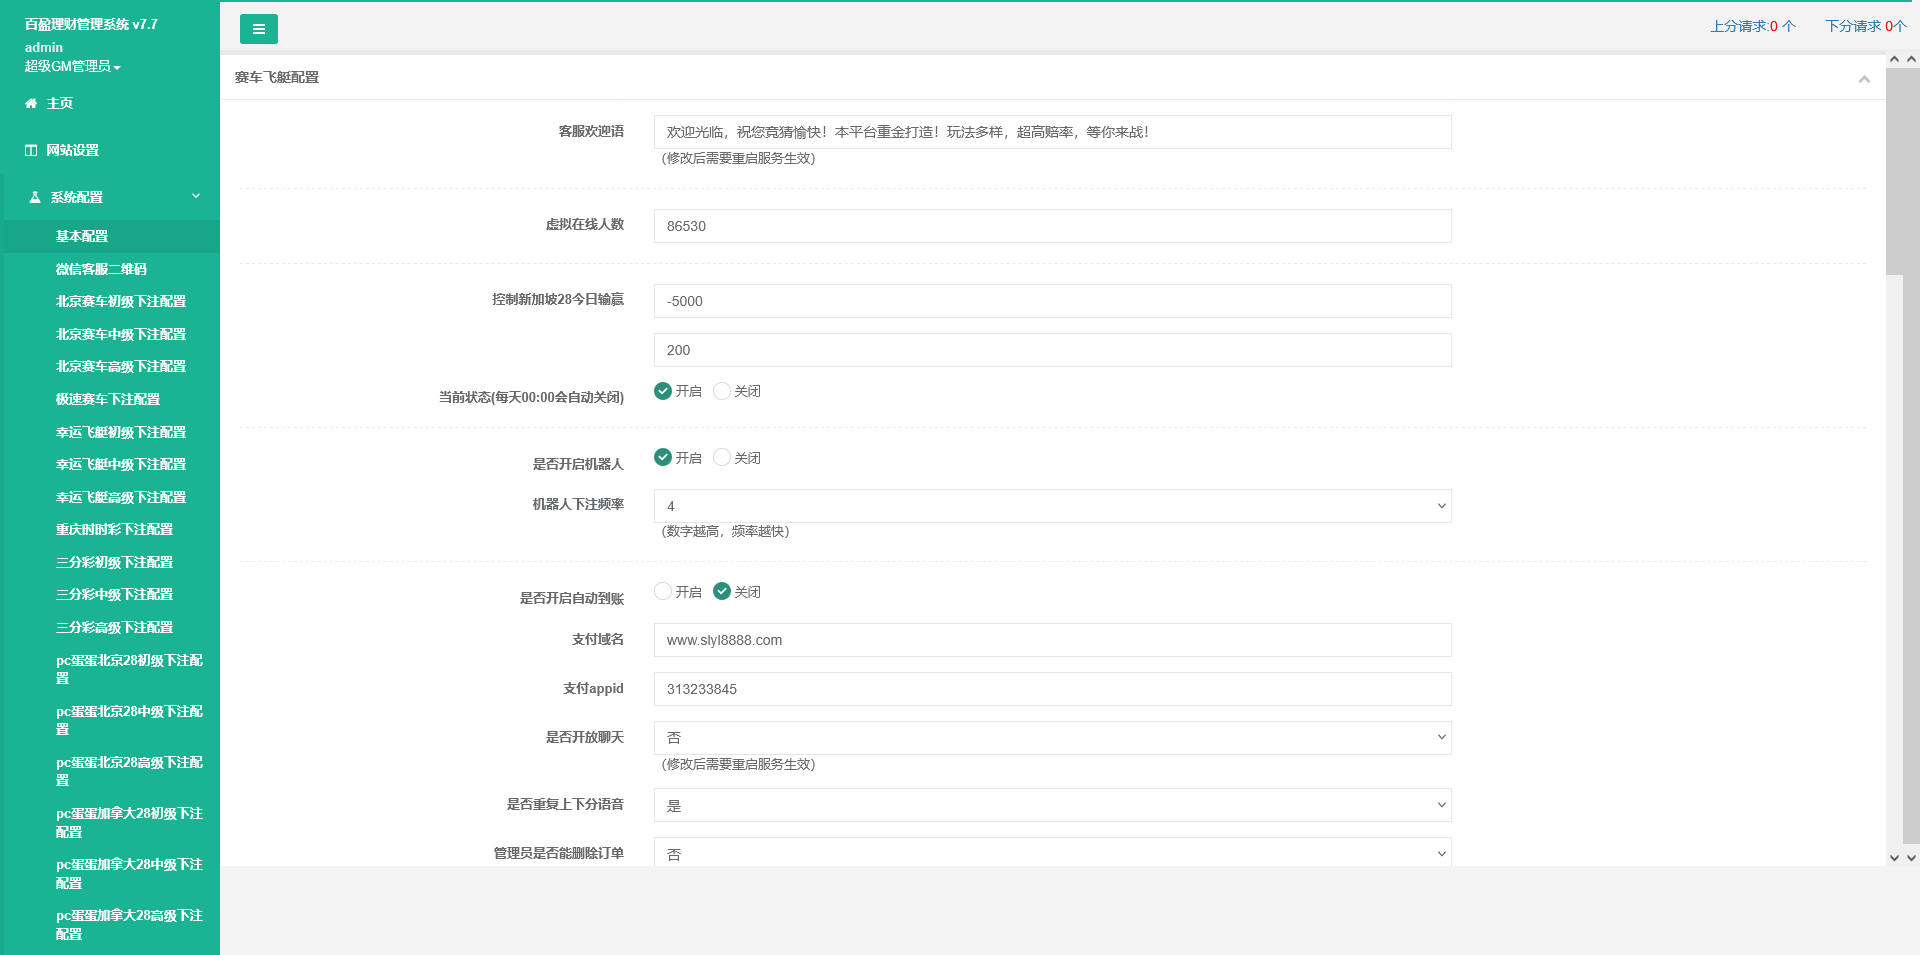The width and height of the screenshot is (1920, 955).
Task: Open the 超级GM管理员 user dropdown
Action: click(x=72, y=66)
